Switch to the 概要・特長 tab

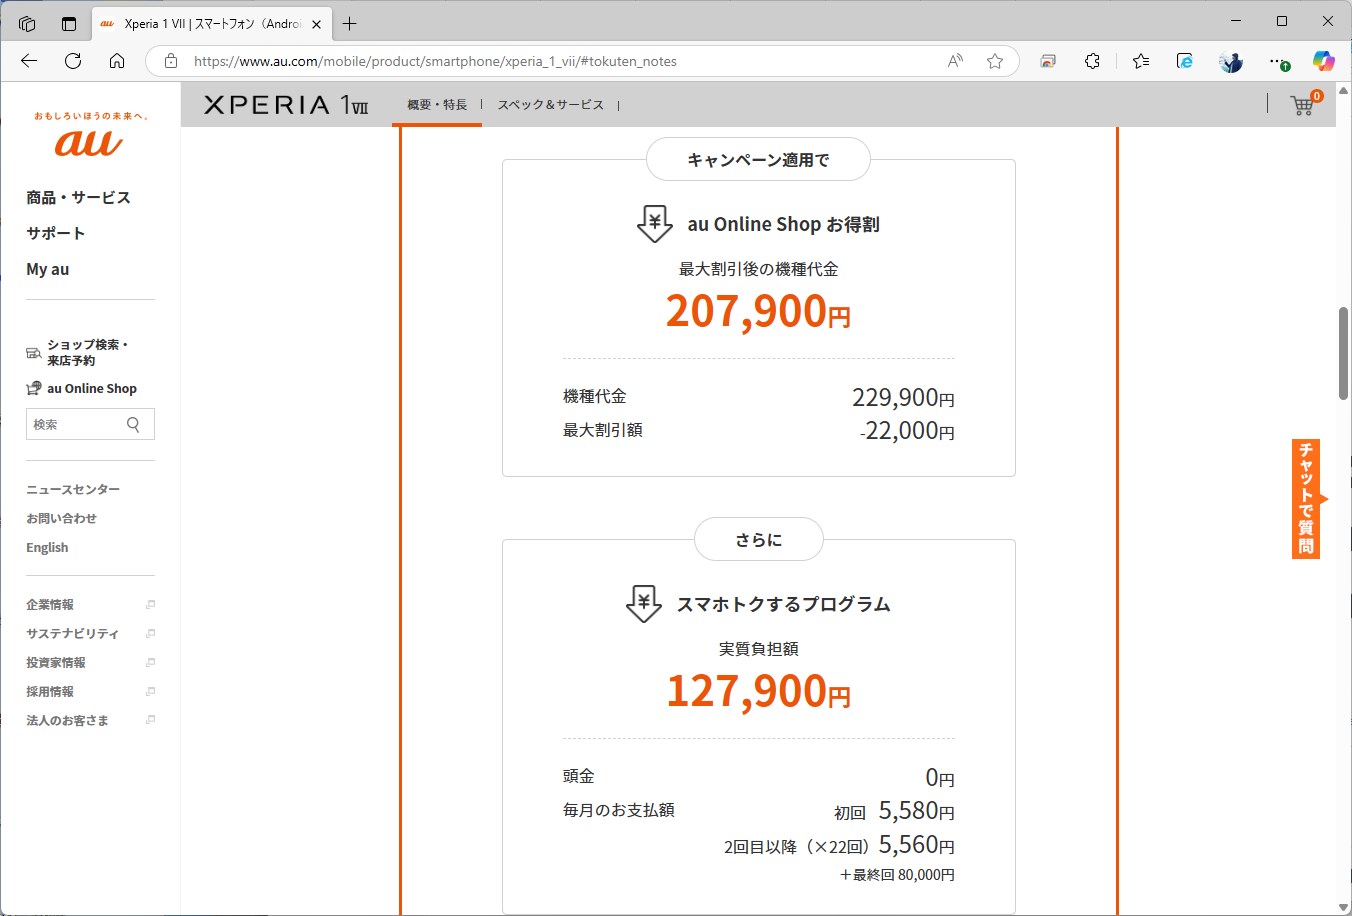(437, 104)
